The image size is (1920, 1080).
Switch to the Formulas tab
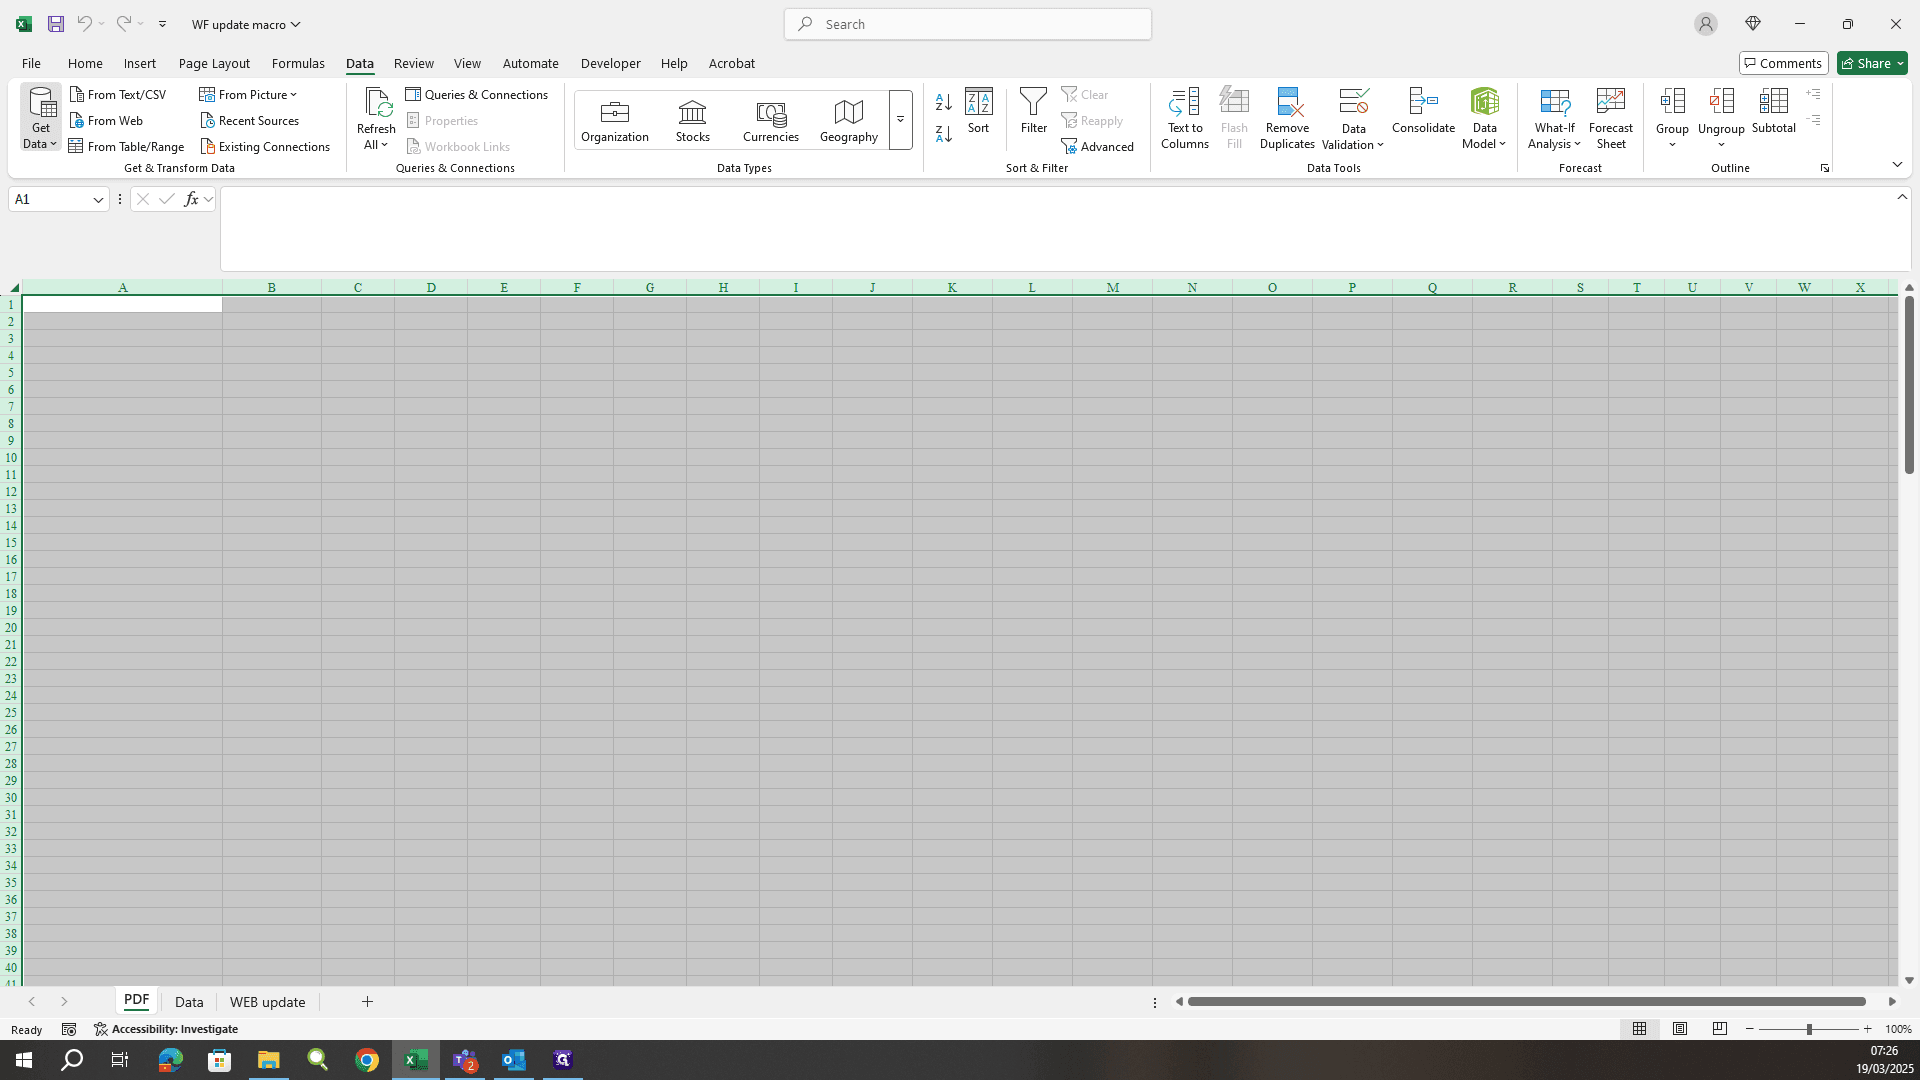click(298, 63)
